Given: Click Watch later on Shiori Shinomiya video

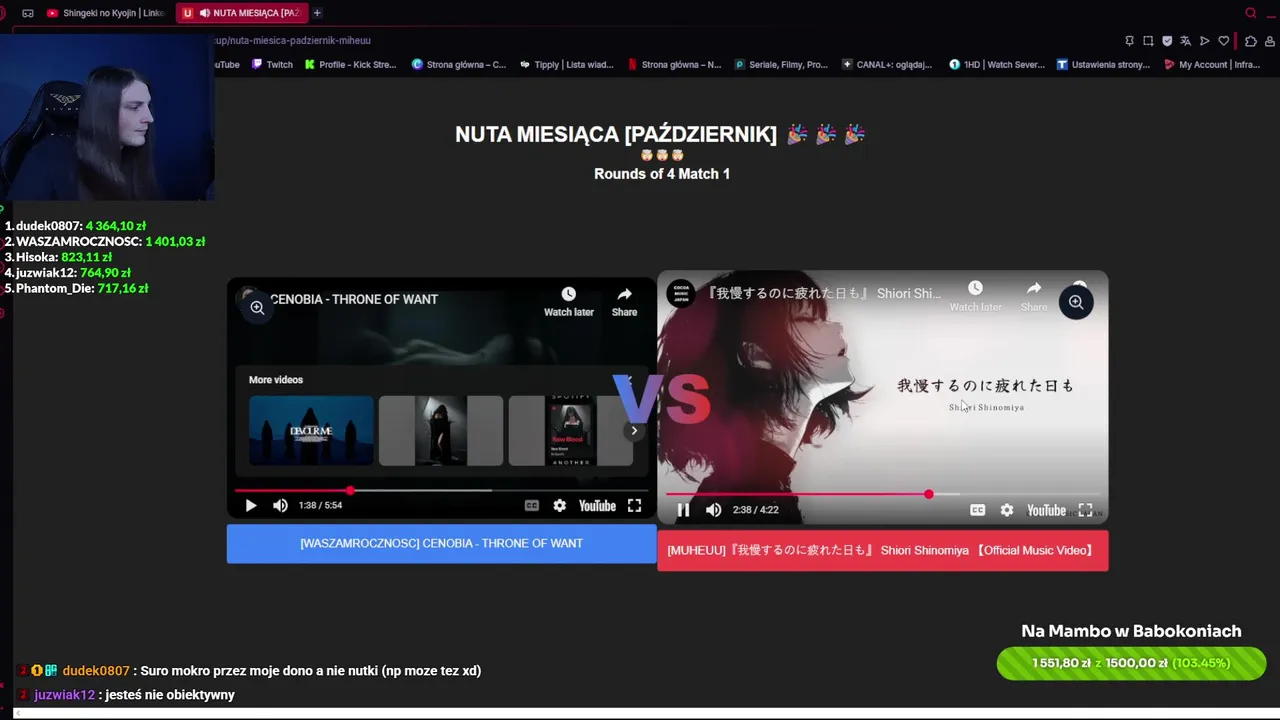Looking at the screenshot, I should tap(976, 296).
